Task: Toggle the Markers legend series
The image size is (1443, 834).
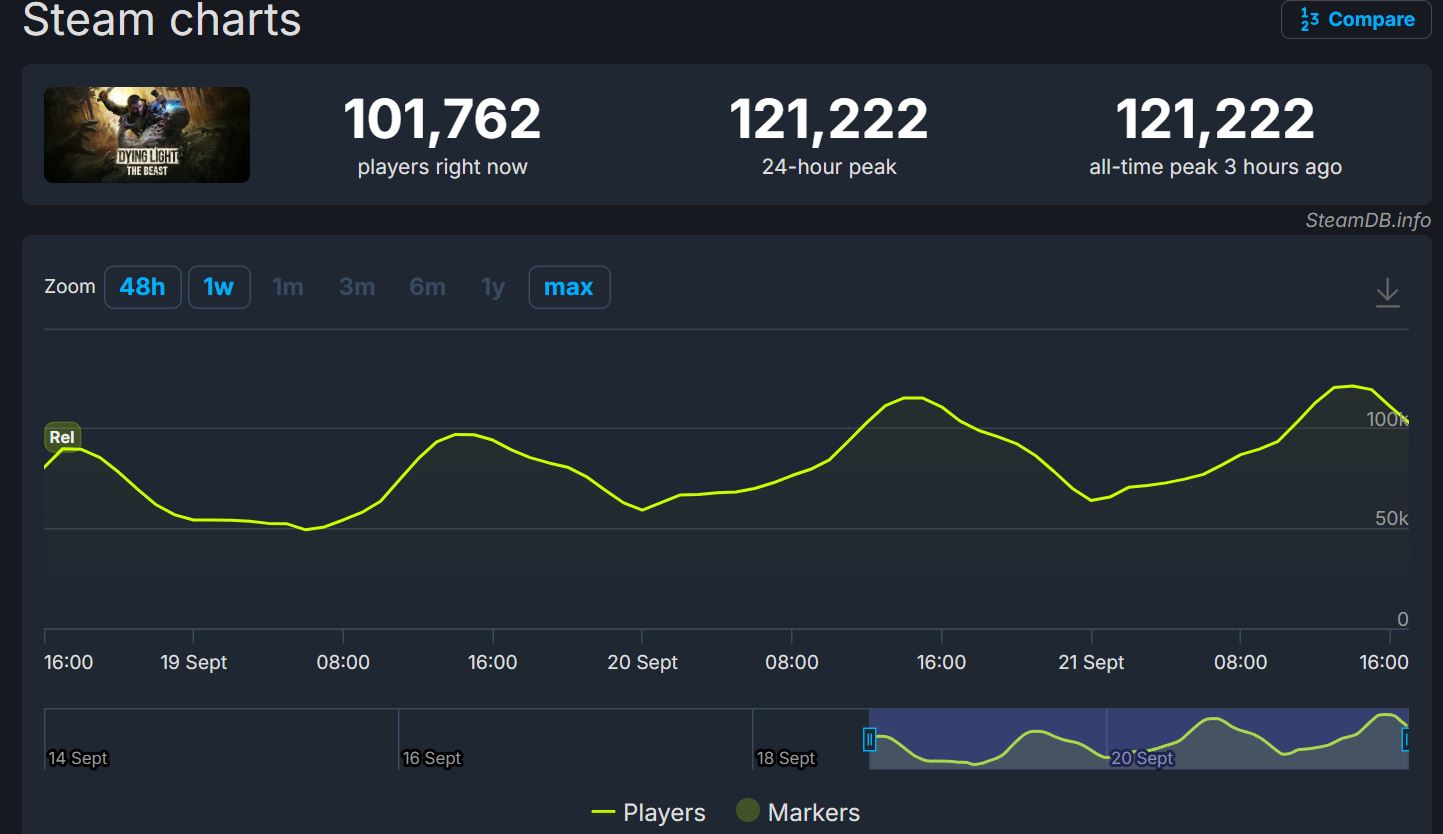Action: point(798,812)
